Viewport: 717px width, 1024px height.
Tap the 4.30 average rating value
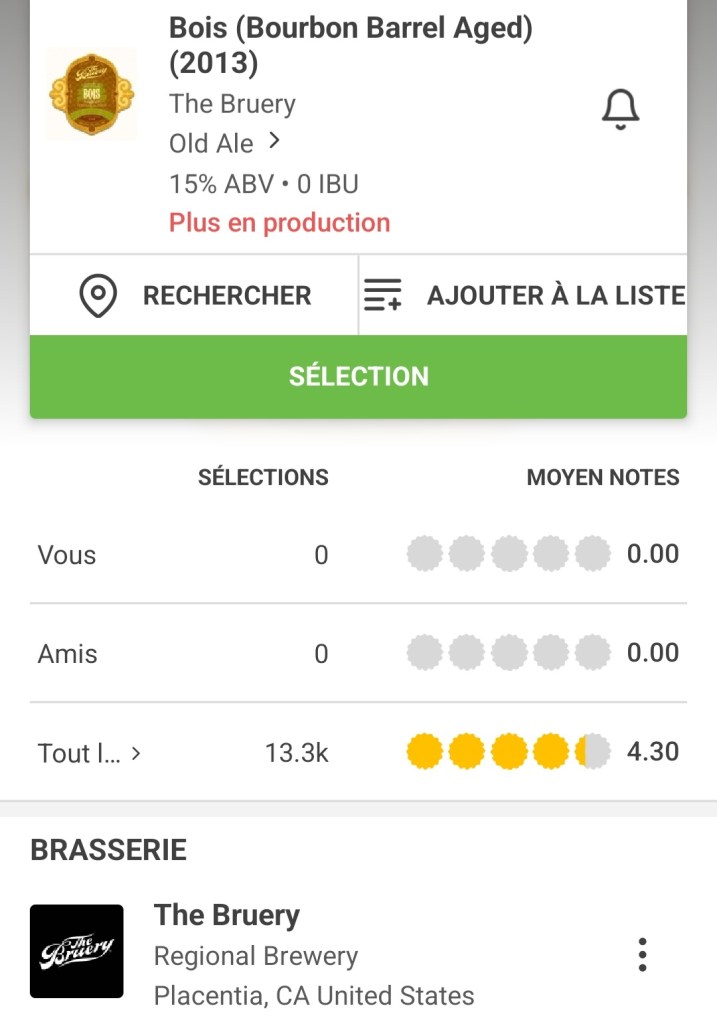point(653,752)
